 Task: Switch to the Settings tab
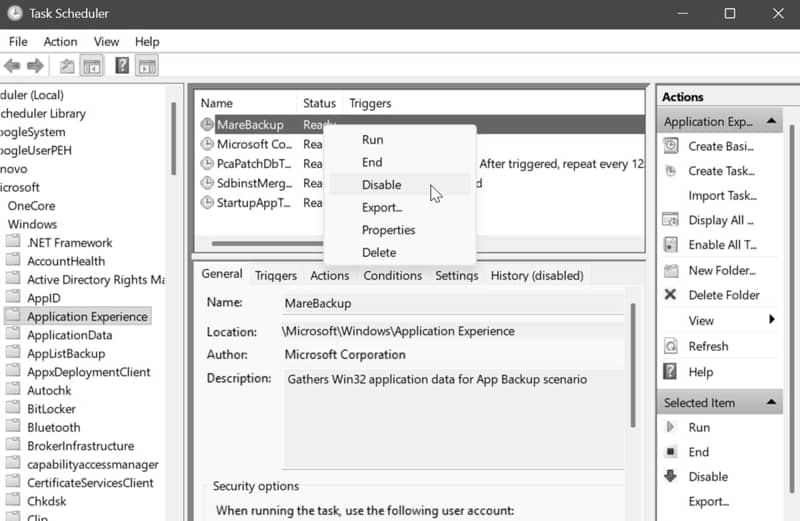tap(457, 276)
